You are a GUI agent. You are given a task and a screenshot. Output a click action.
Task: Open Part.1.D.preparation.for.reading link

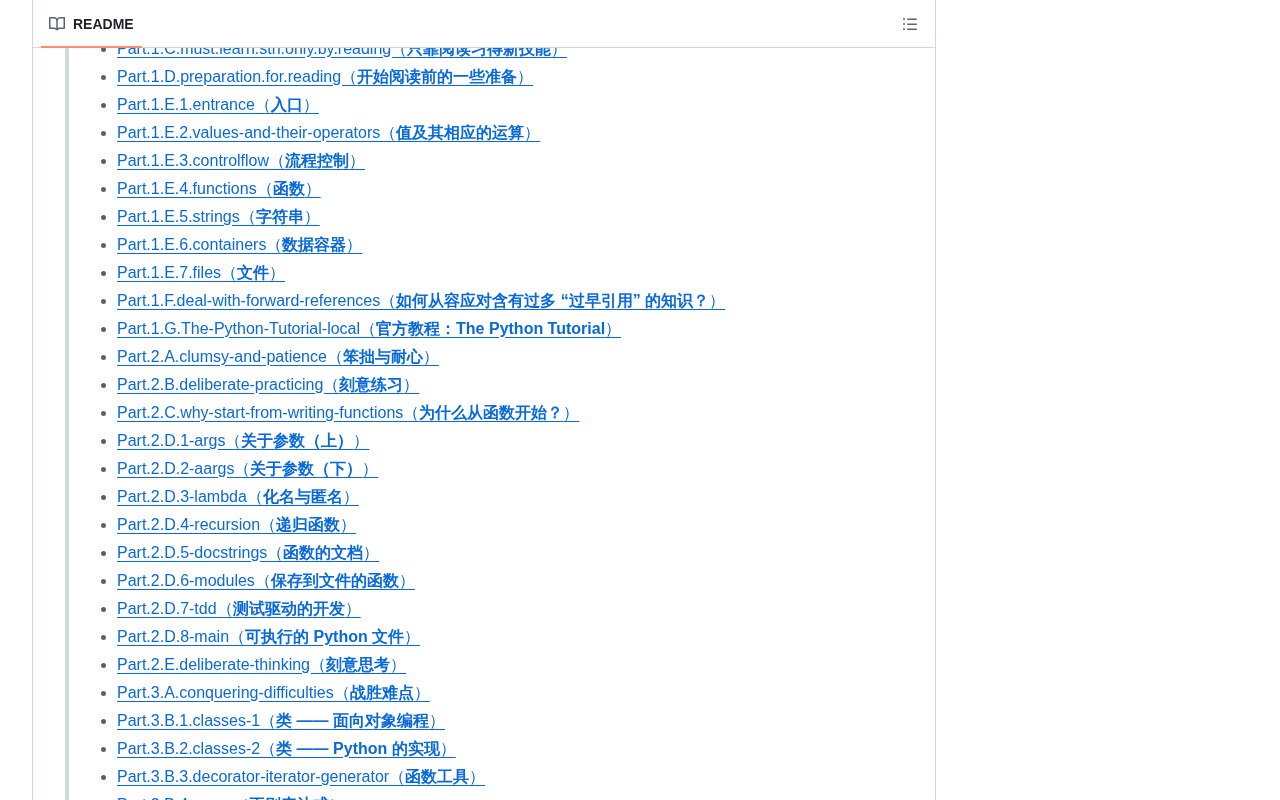click(x=325, y=77)
